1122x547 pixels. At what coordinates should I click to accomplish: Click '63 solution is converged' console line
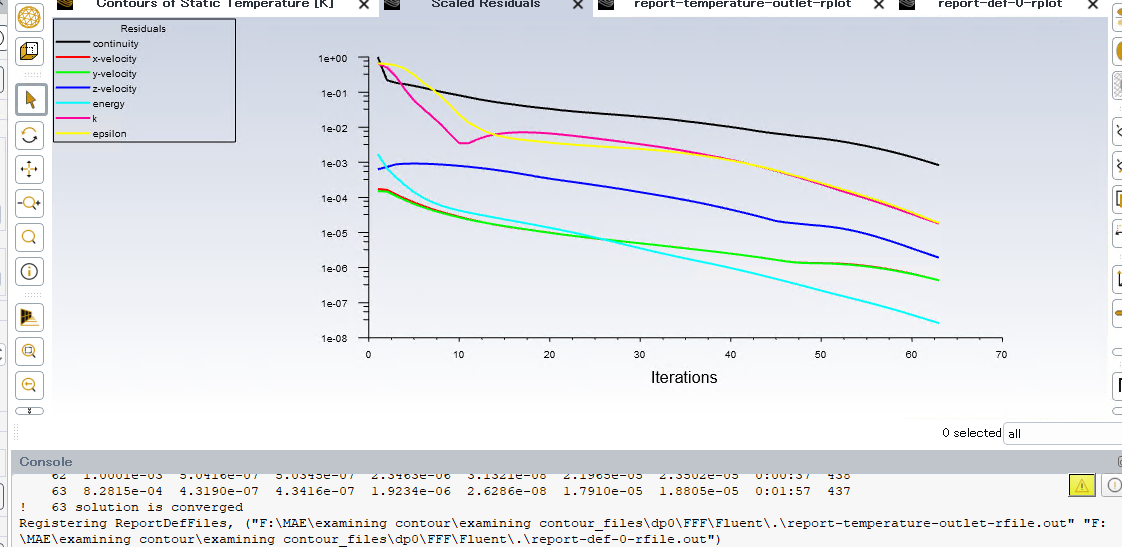(x=147, y=507)
